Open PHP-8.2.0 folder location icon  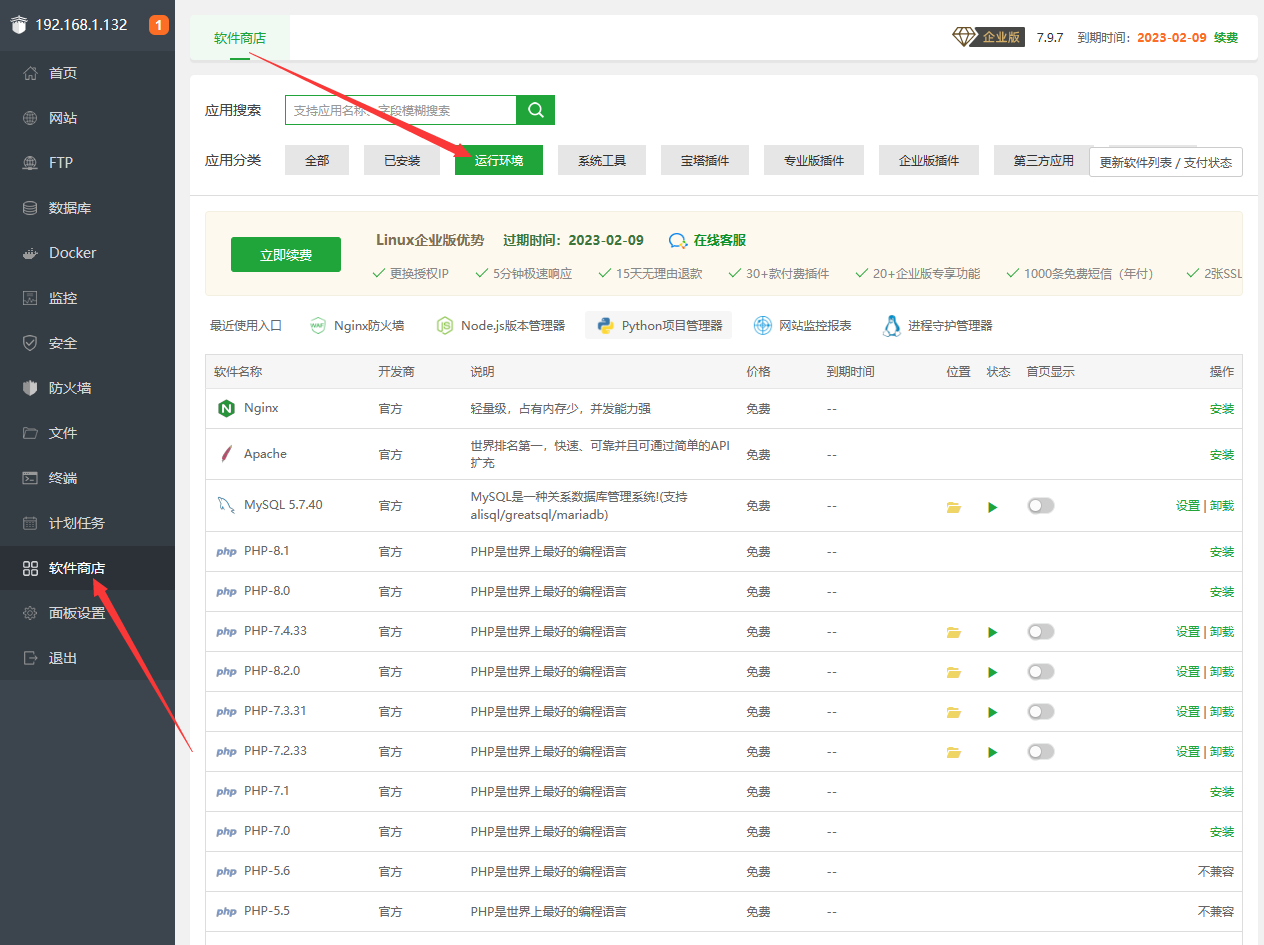click(954, 672)
